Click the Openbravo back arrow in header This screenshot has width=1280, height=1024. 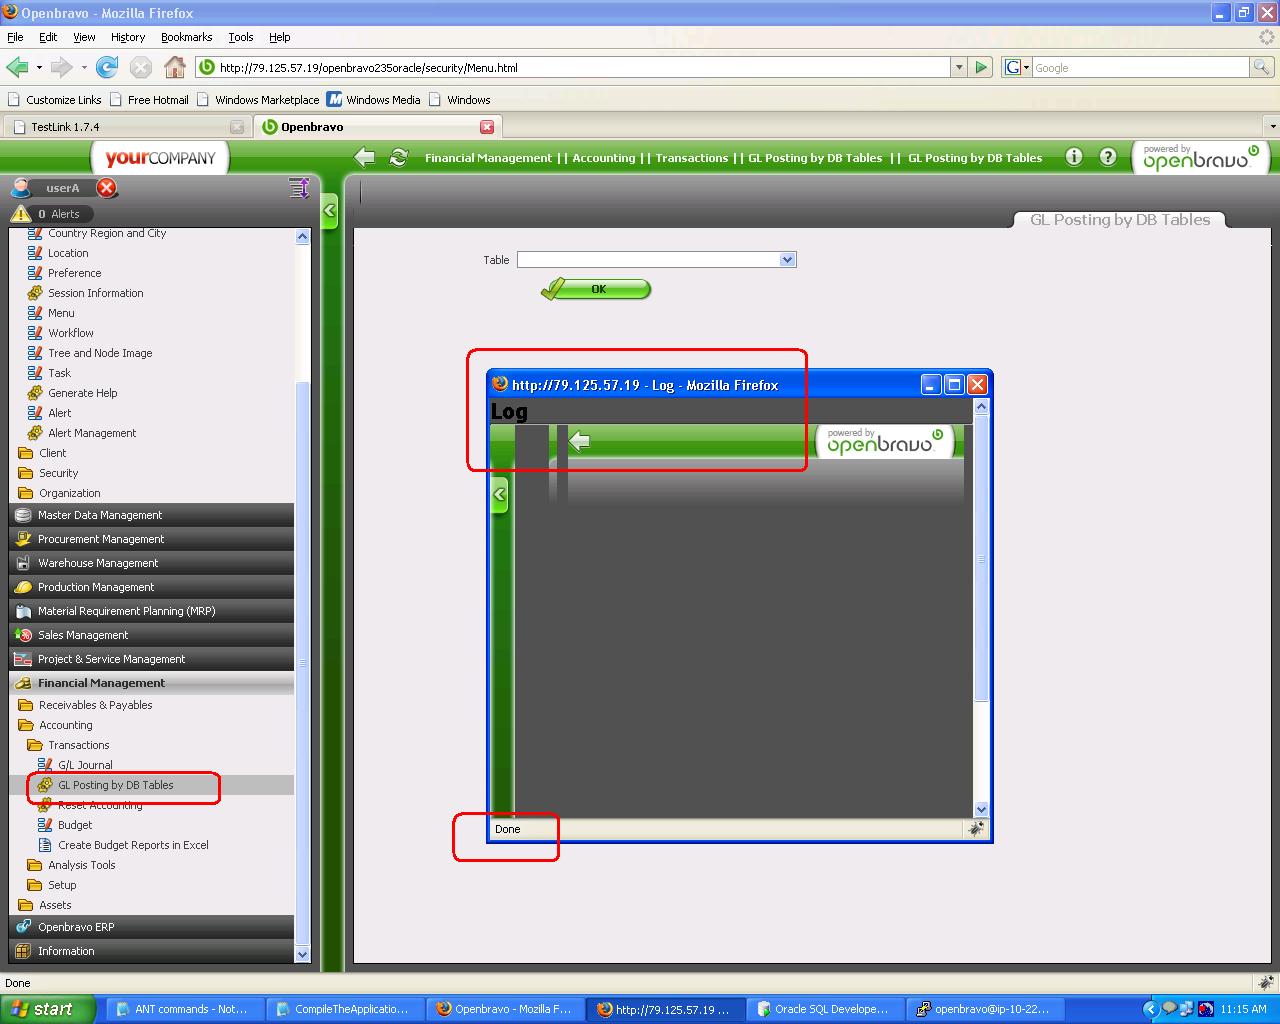pos(365,157)
